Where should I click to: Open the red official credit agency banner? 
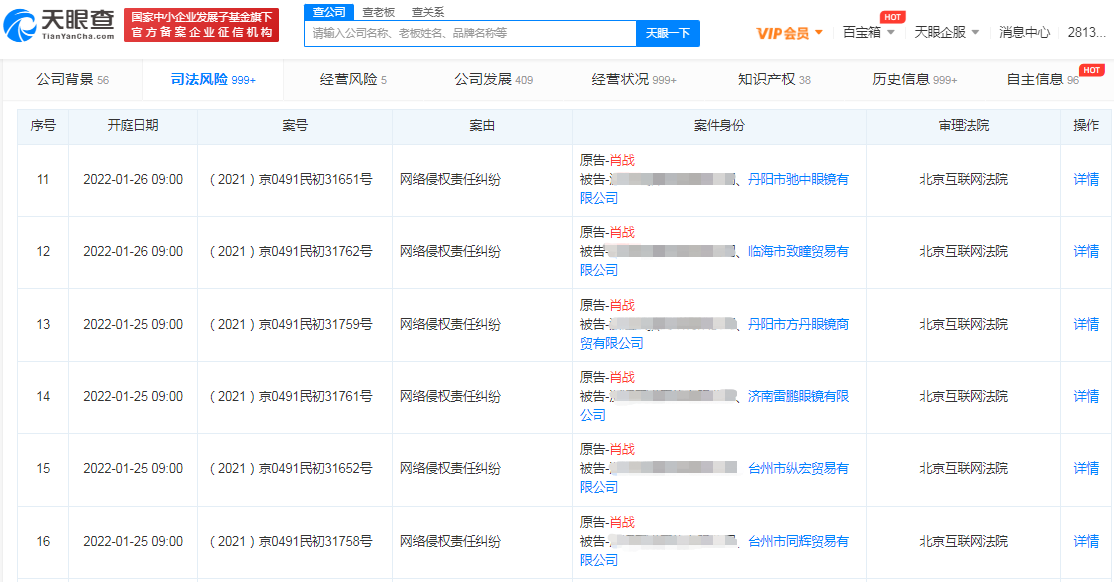tap(201, 26)
